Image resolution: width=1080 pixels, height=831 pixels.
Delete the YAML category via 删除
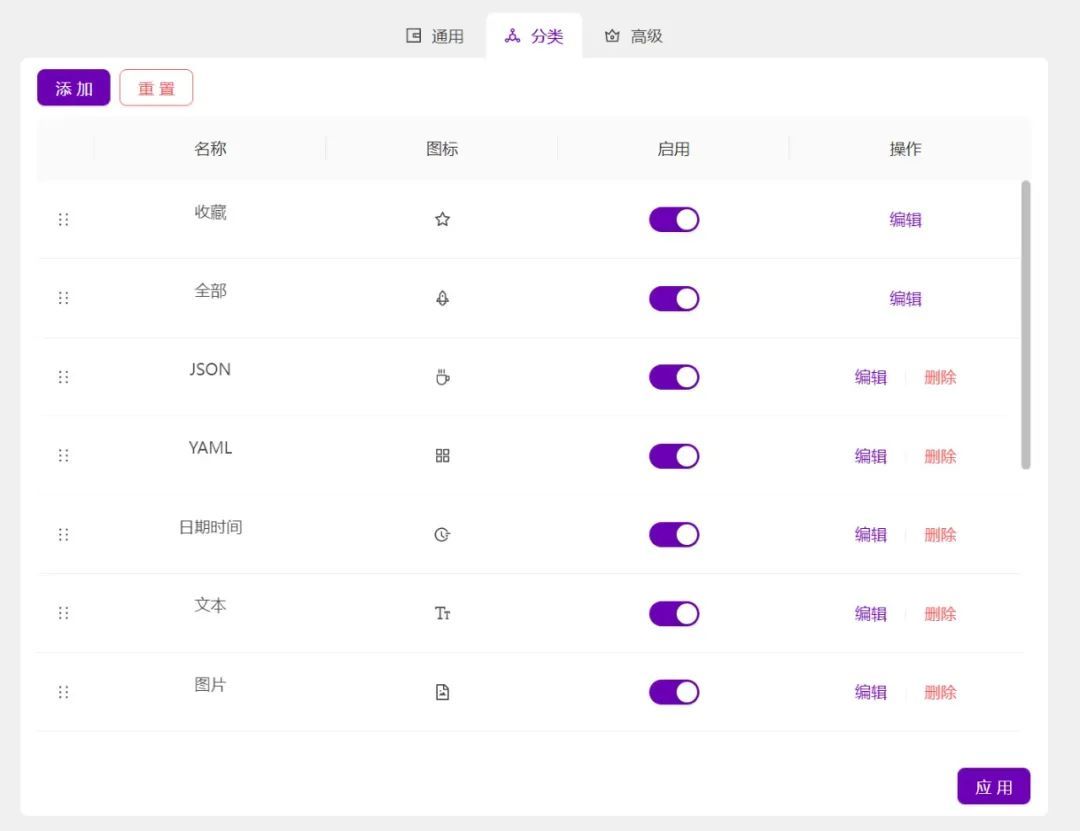[940, 456]
